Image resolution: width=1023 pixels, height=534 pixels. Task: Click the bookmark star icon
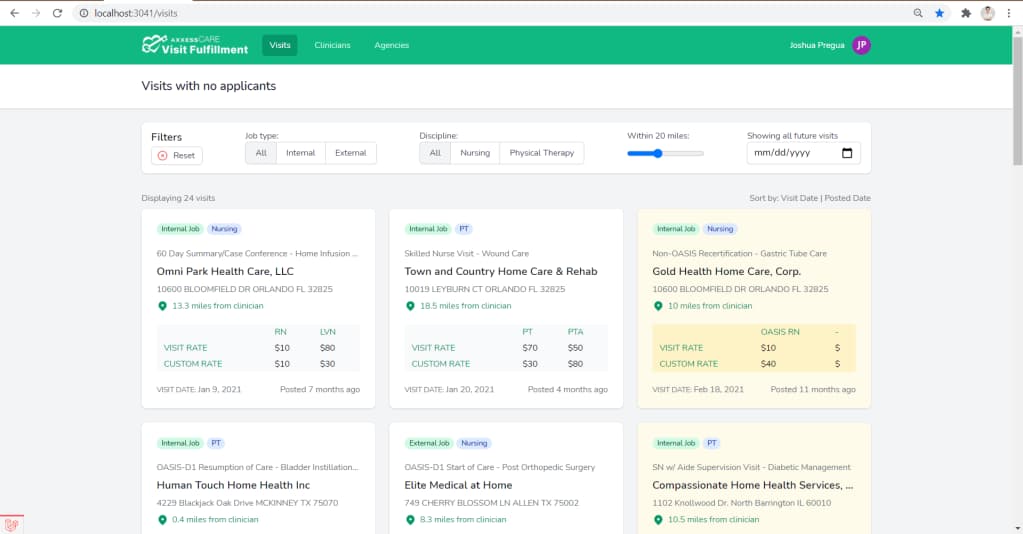pos(939,13)
